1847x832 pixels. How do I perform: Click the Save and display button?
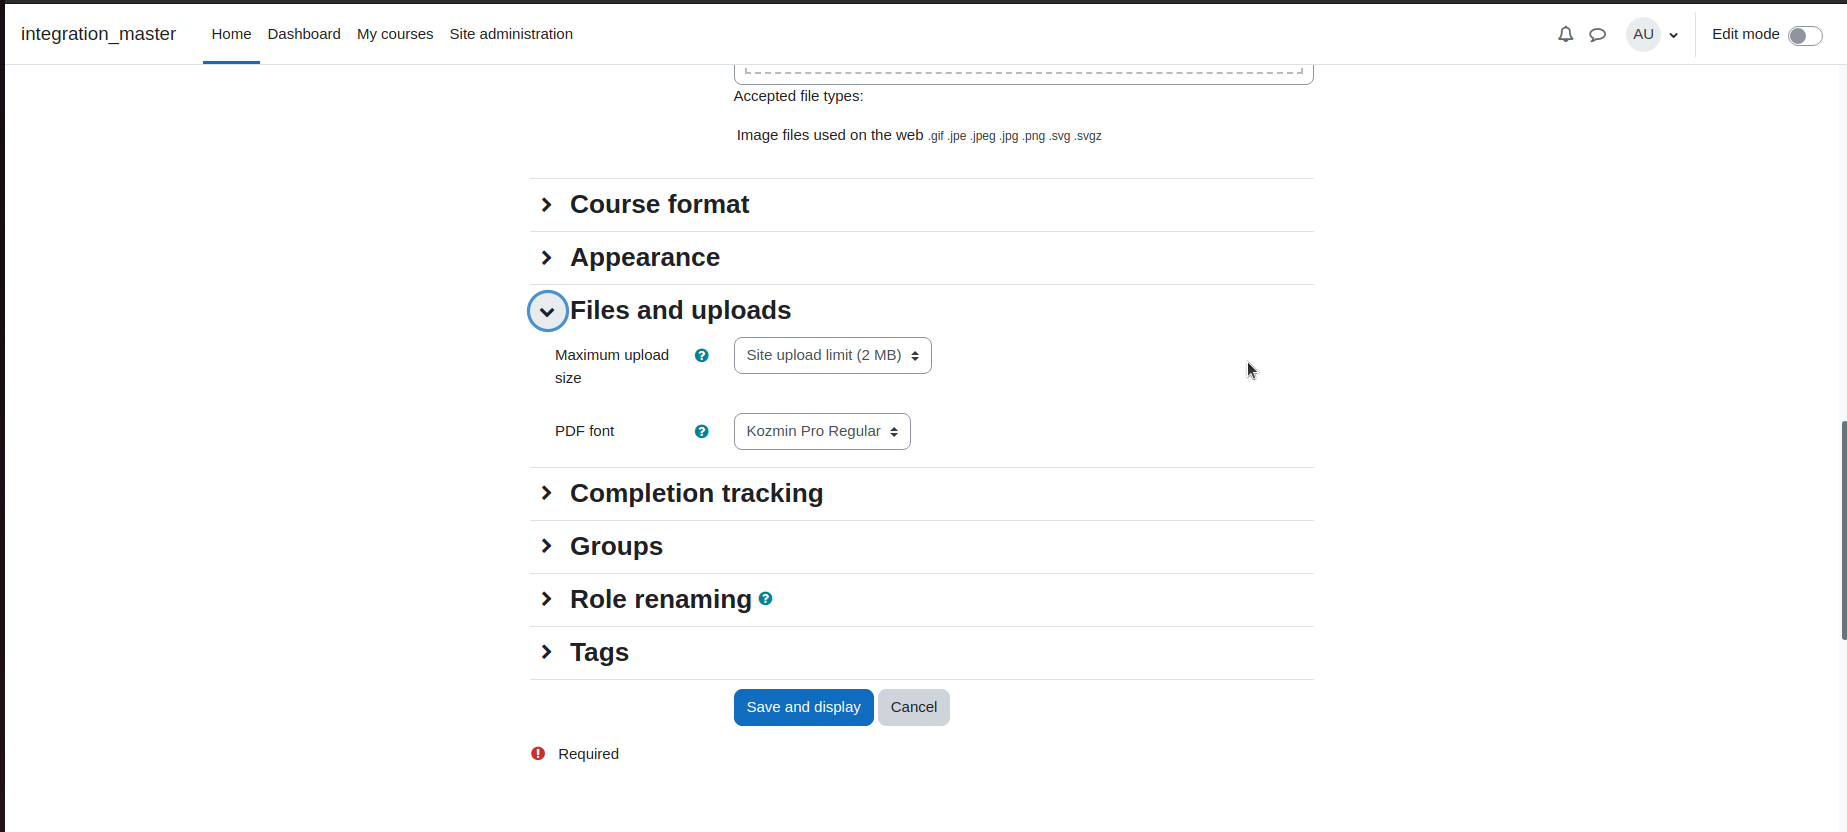803,707
